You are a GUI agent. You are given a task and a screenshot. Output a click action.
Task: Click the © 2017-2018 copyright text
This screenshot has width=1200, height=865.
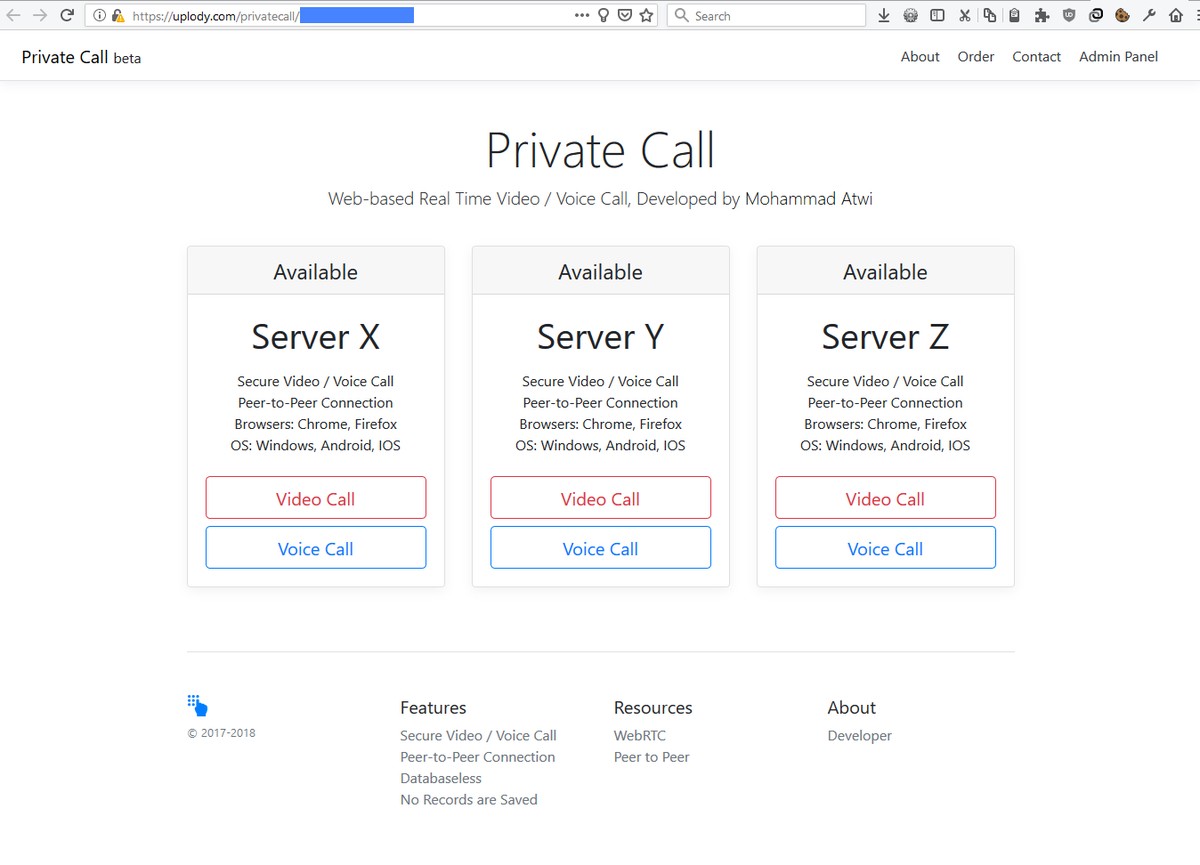[x=221, y=733]
